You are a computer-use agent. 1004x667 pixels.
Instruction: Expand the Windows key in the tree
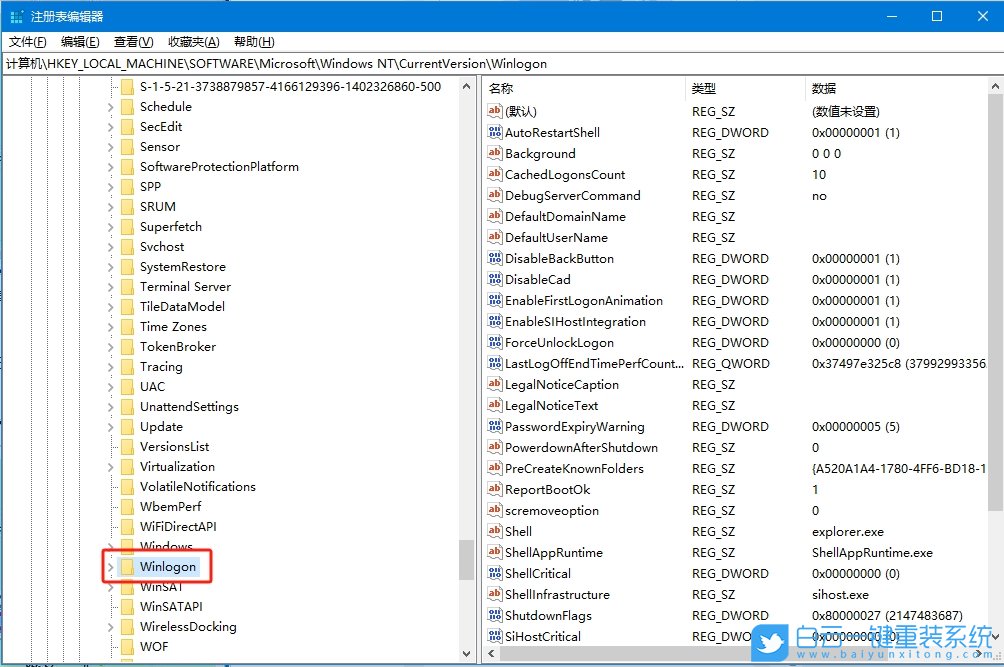click(110, 546)
